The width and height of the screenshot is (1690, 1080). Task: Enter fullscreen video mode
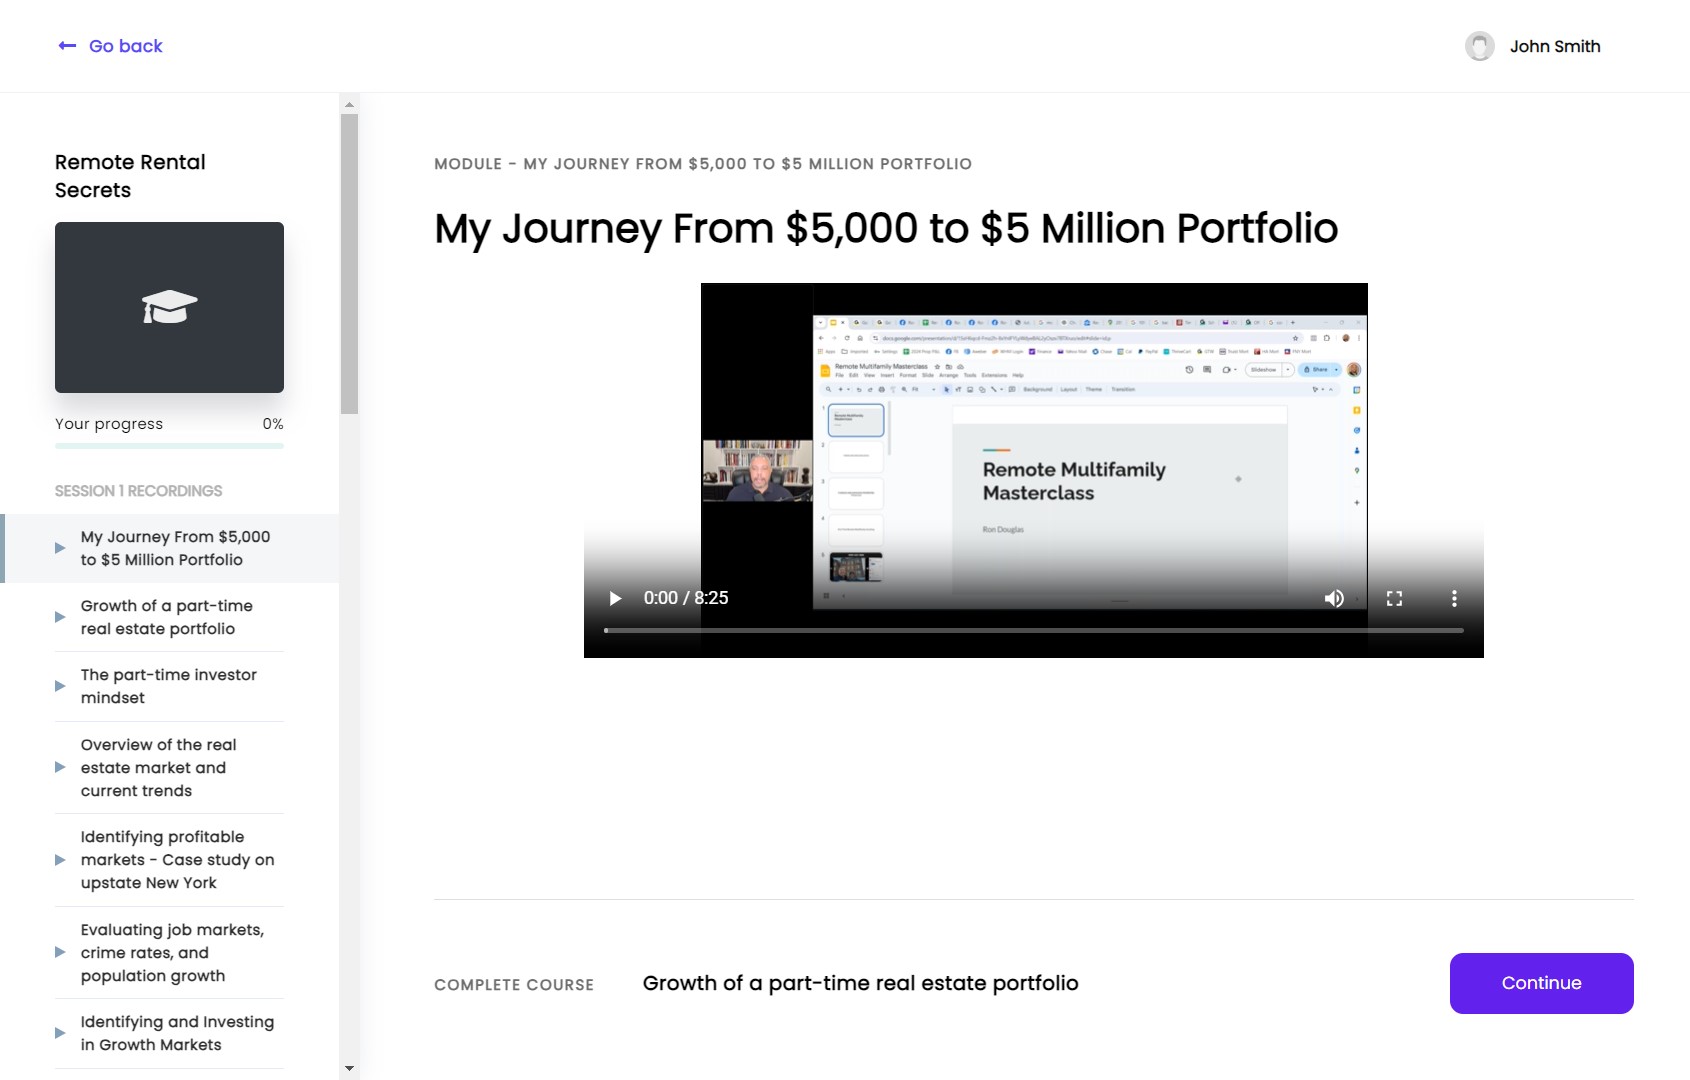pos(1394,598)
